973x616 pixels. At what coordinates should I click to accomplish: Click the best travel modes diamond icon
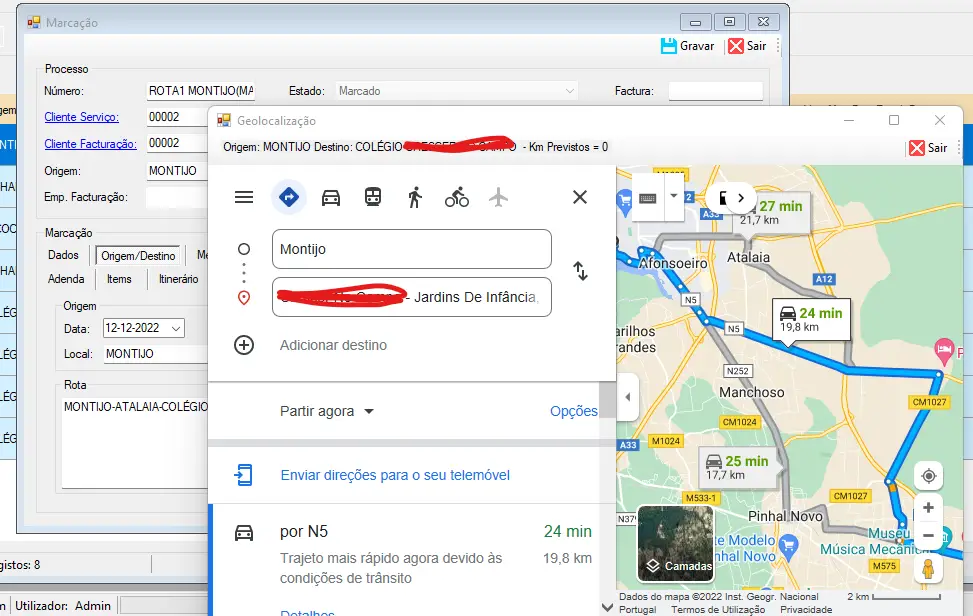coord(289,197)
